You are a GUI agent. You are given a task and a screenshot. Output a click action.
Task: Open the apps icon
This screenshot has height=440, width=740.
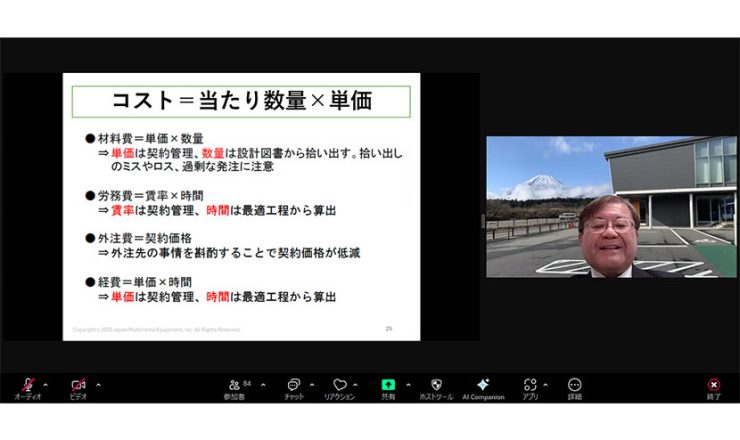pos(530,385)
